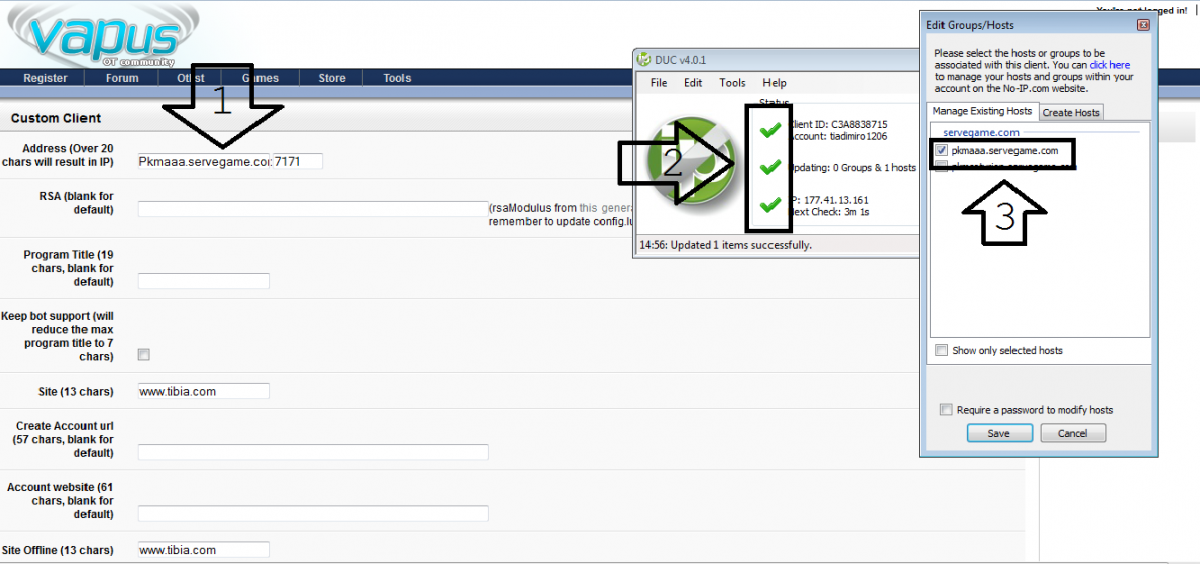The width and height of the screenshot is (1200, 564).
Task: Open Tools in the Vapus navigation bar
Action: pos(397,78)
